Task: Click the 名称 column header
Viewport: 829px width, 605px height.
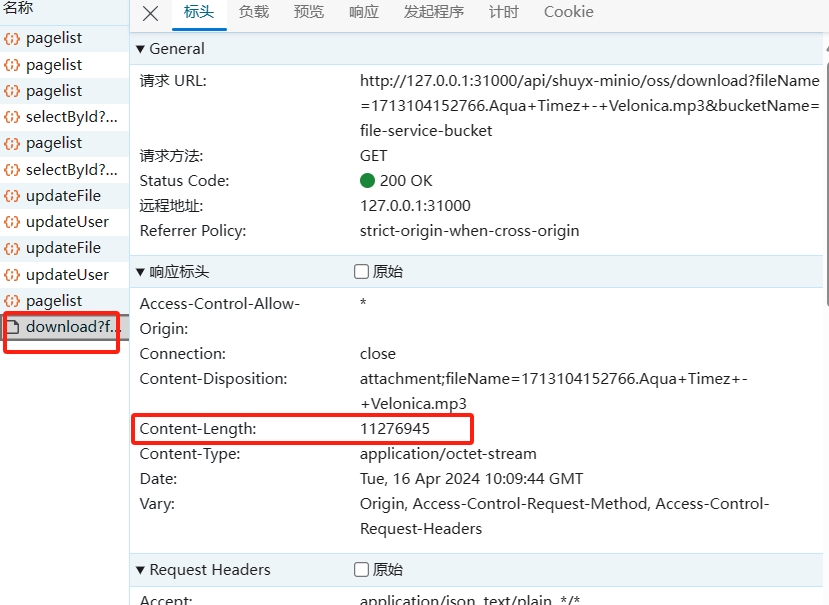Action: tap(18, 8)
